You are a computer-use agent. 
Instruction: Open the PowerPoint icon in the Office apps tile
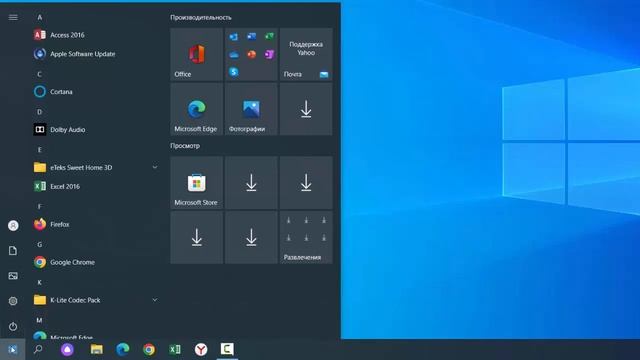click(251, 54)
